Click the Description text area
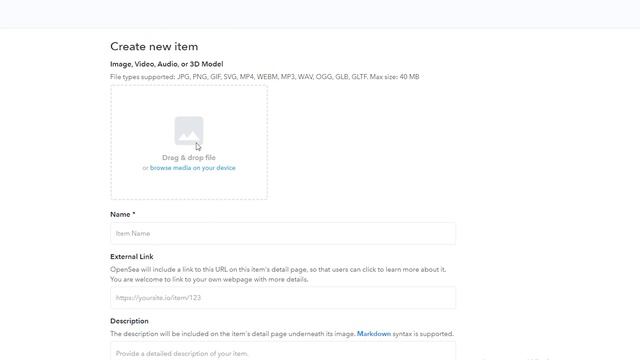This screenshot has width=640, height=360. point(283,351)
